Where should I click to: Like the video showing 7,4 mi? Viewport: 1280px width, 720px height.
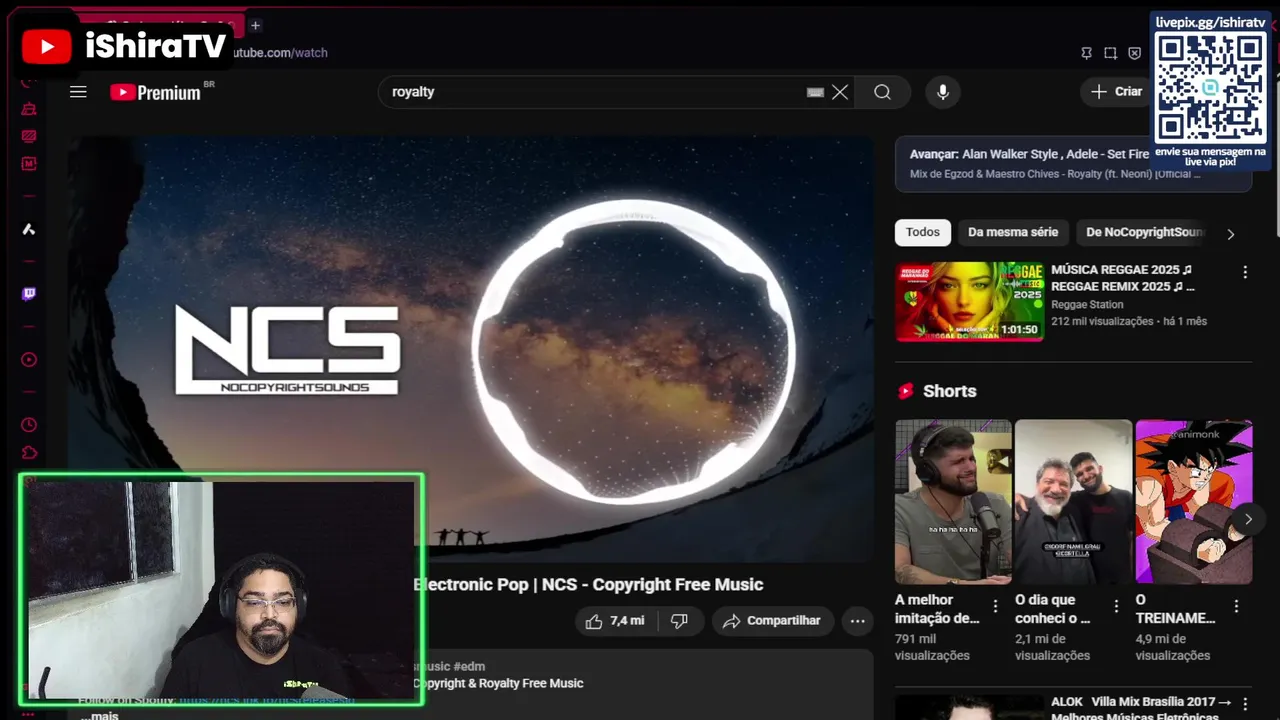tap(615, 621)
